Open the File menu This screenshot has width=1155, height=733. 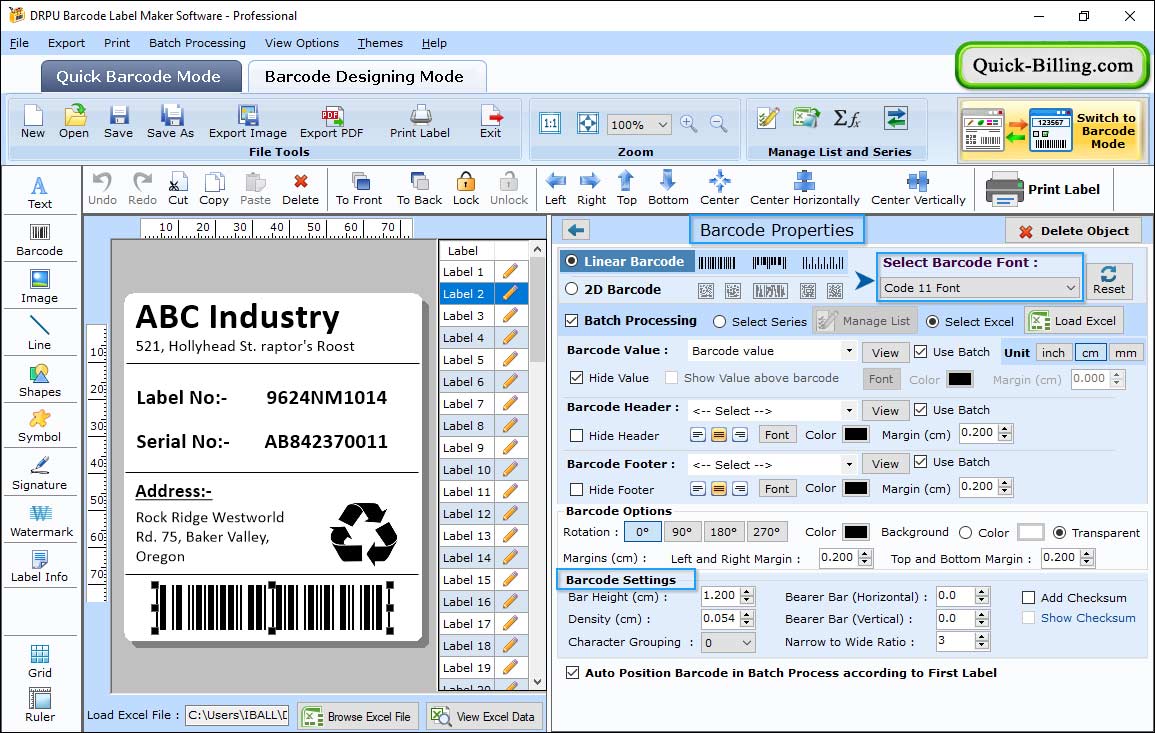point(19,43)
